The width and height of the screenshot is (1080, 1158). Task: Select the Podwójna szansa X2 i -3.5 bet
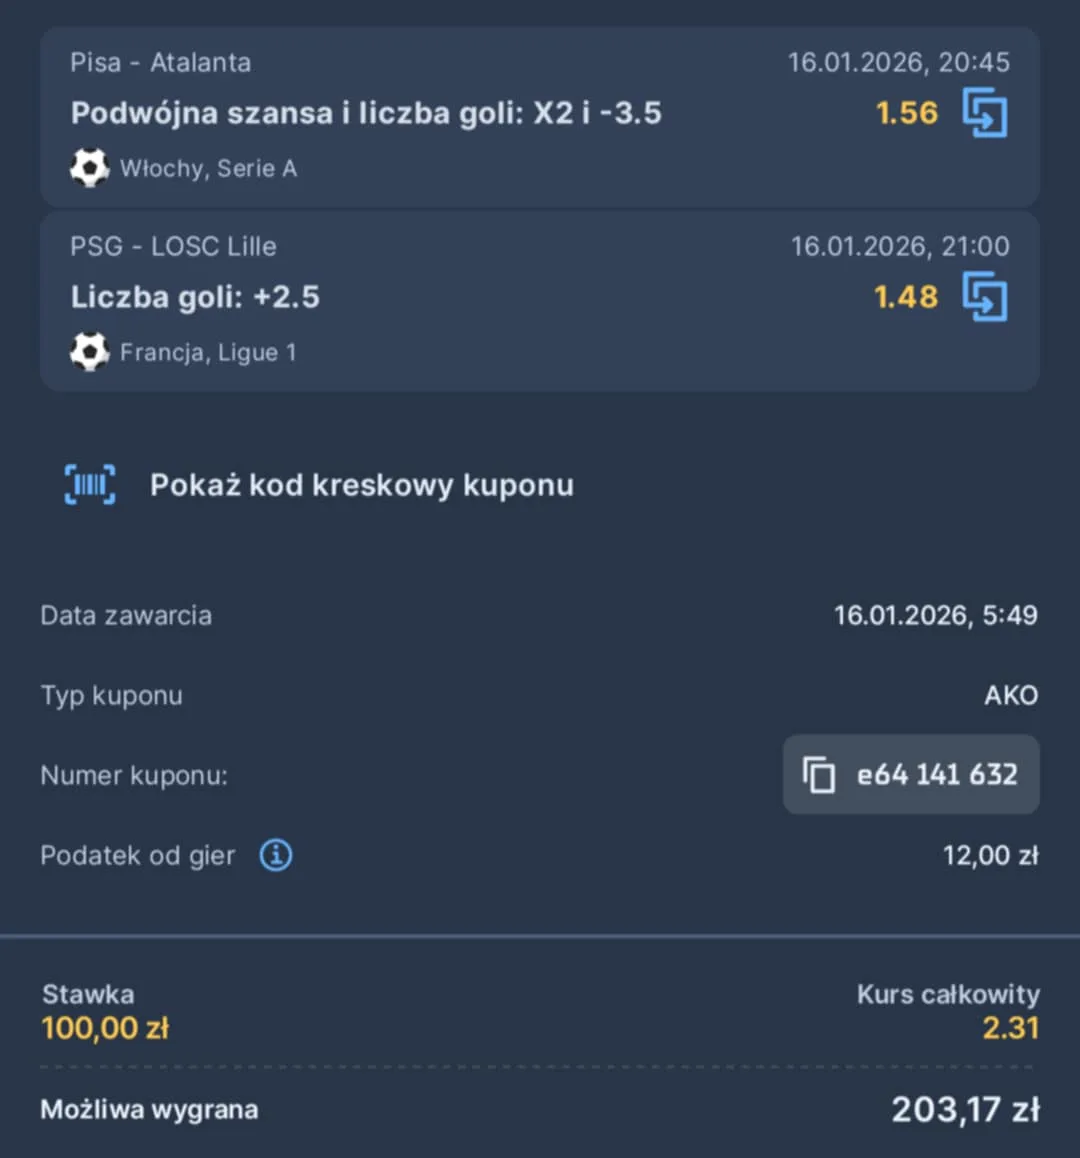(x=366, y=113)
